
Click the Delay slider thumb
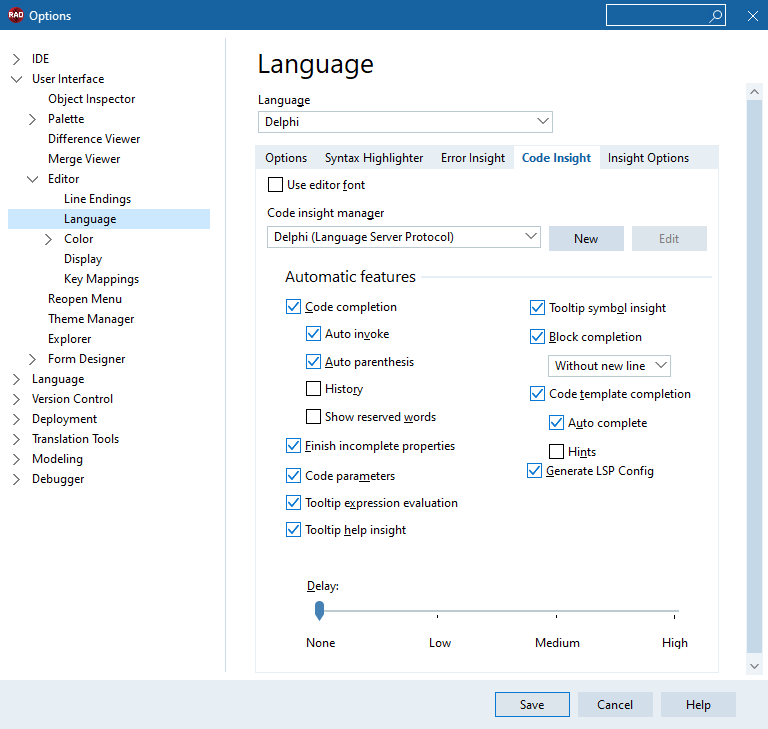(x=319, y=610)
